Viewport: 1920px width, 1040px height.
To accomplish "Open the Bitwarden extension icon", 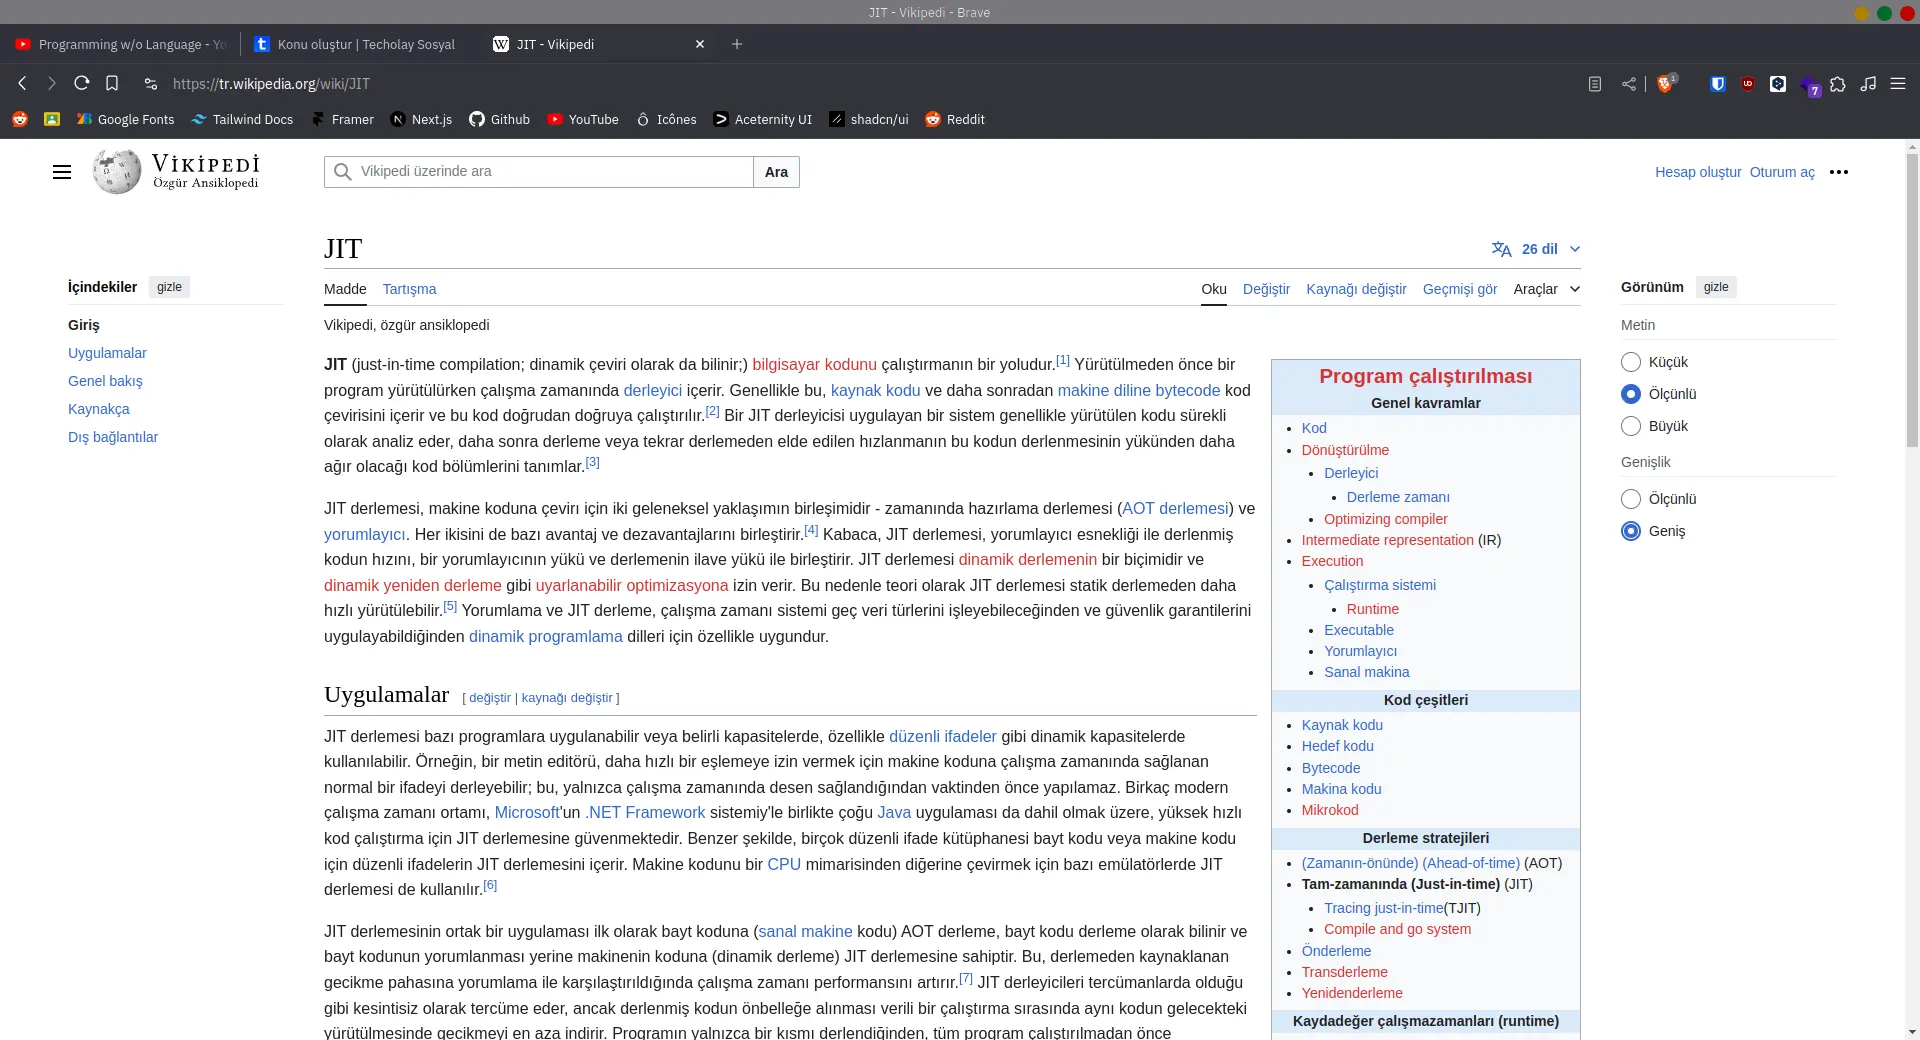I will tap(1718, 84).
